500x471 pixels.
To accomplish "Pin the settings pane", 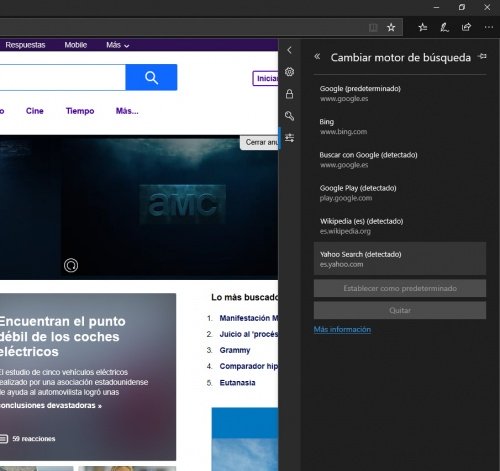I will tap(482, 56).
